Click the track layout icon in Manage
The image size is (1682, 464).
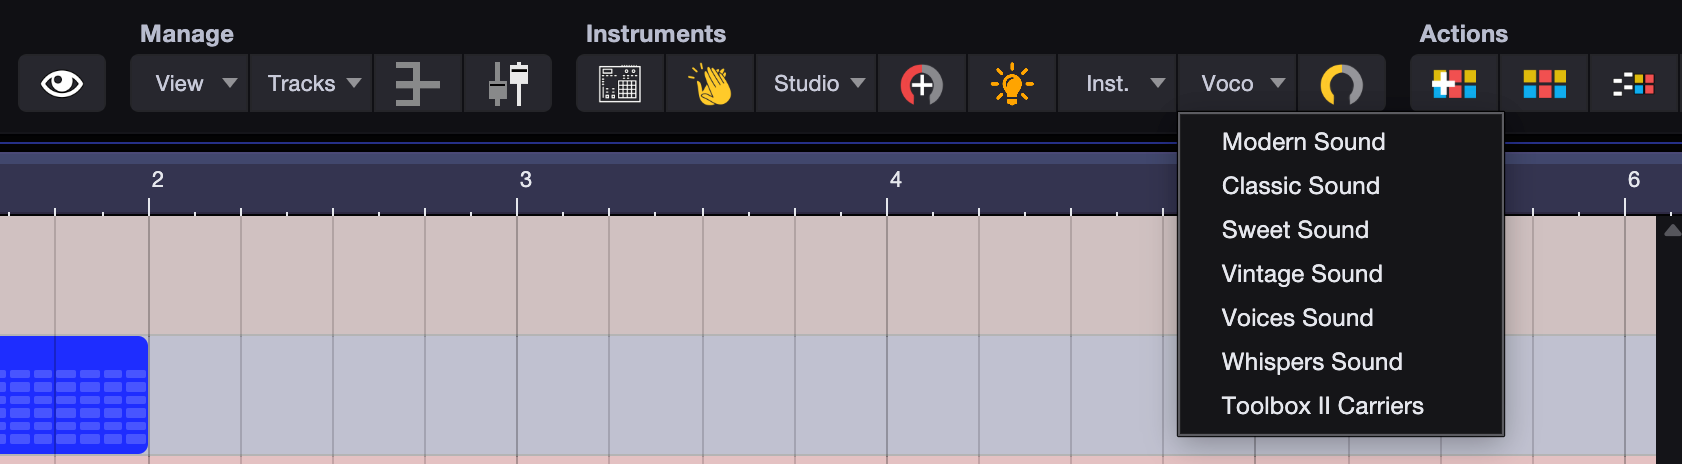coord(417,84)
